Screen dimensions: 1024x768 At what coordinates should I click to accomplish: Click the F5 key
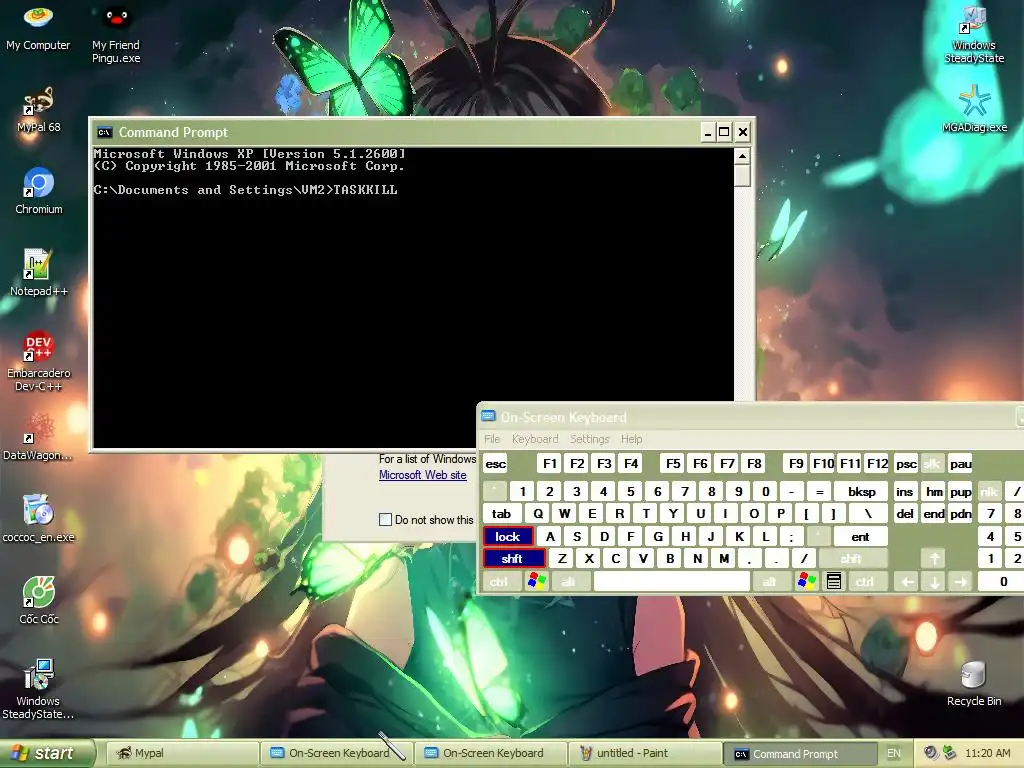point(673,464)
